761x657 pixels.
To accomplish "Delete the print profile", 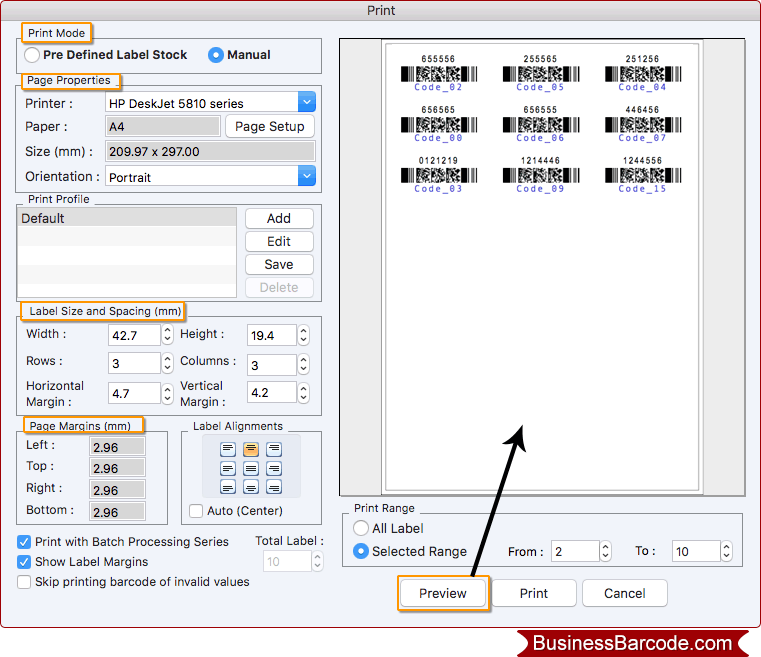I will 279,288.
